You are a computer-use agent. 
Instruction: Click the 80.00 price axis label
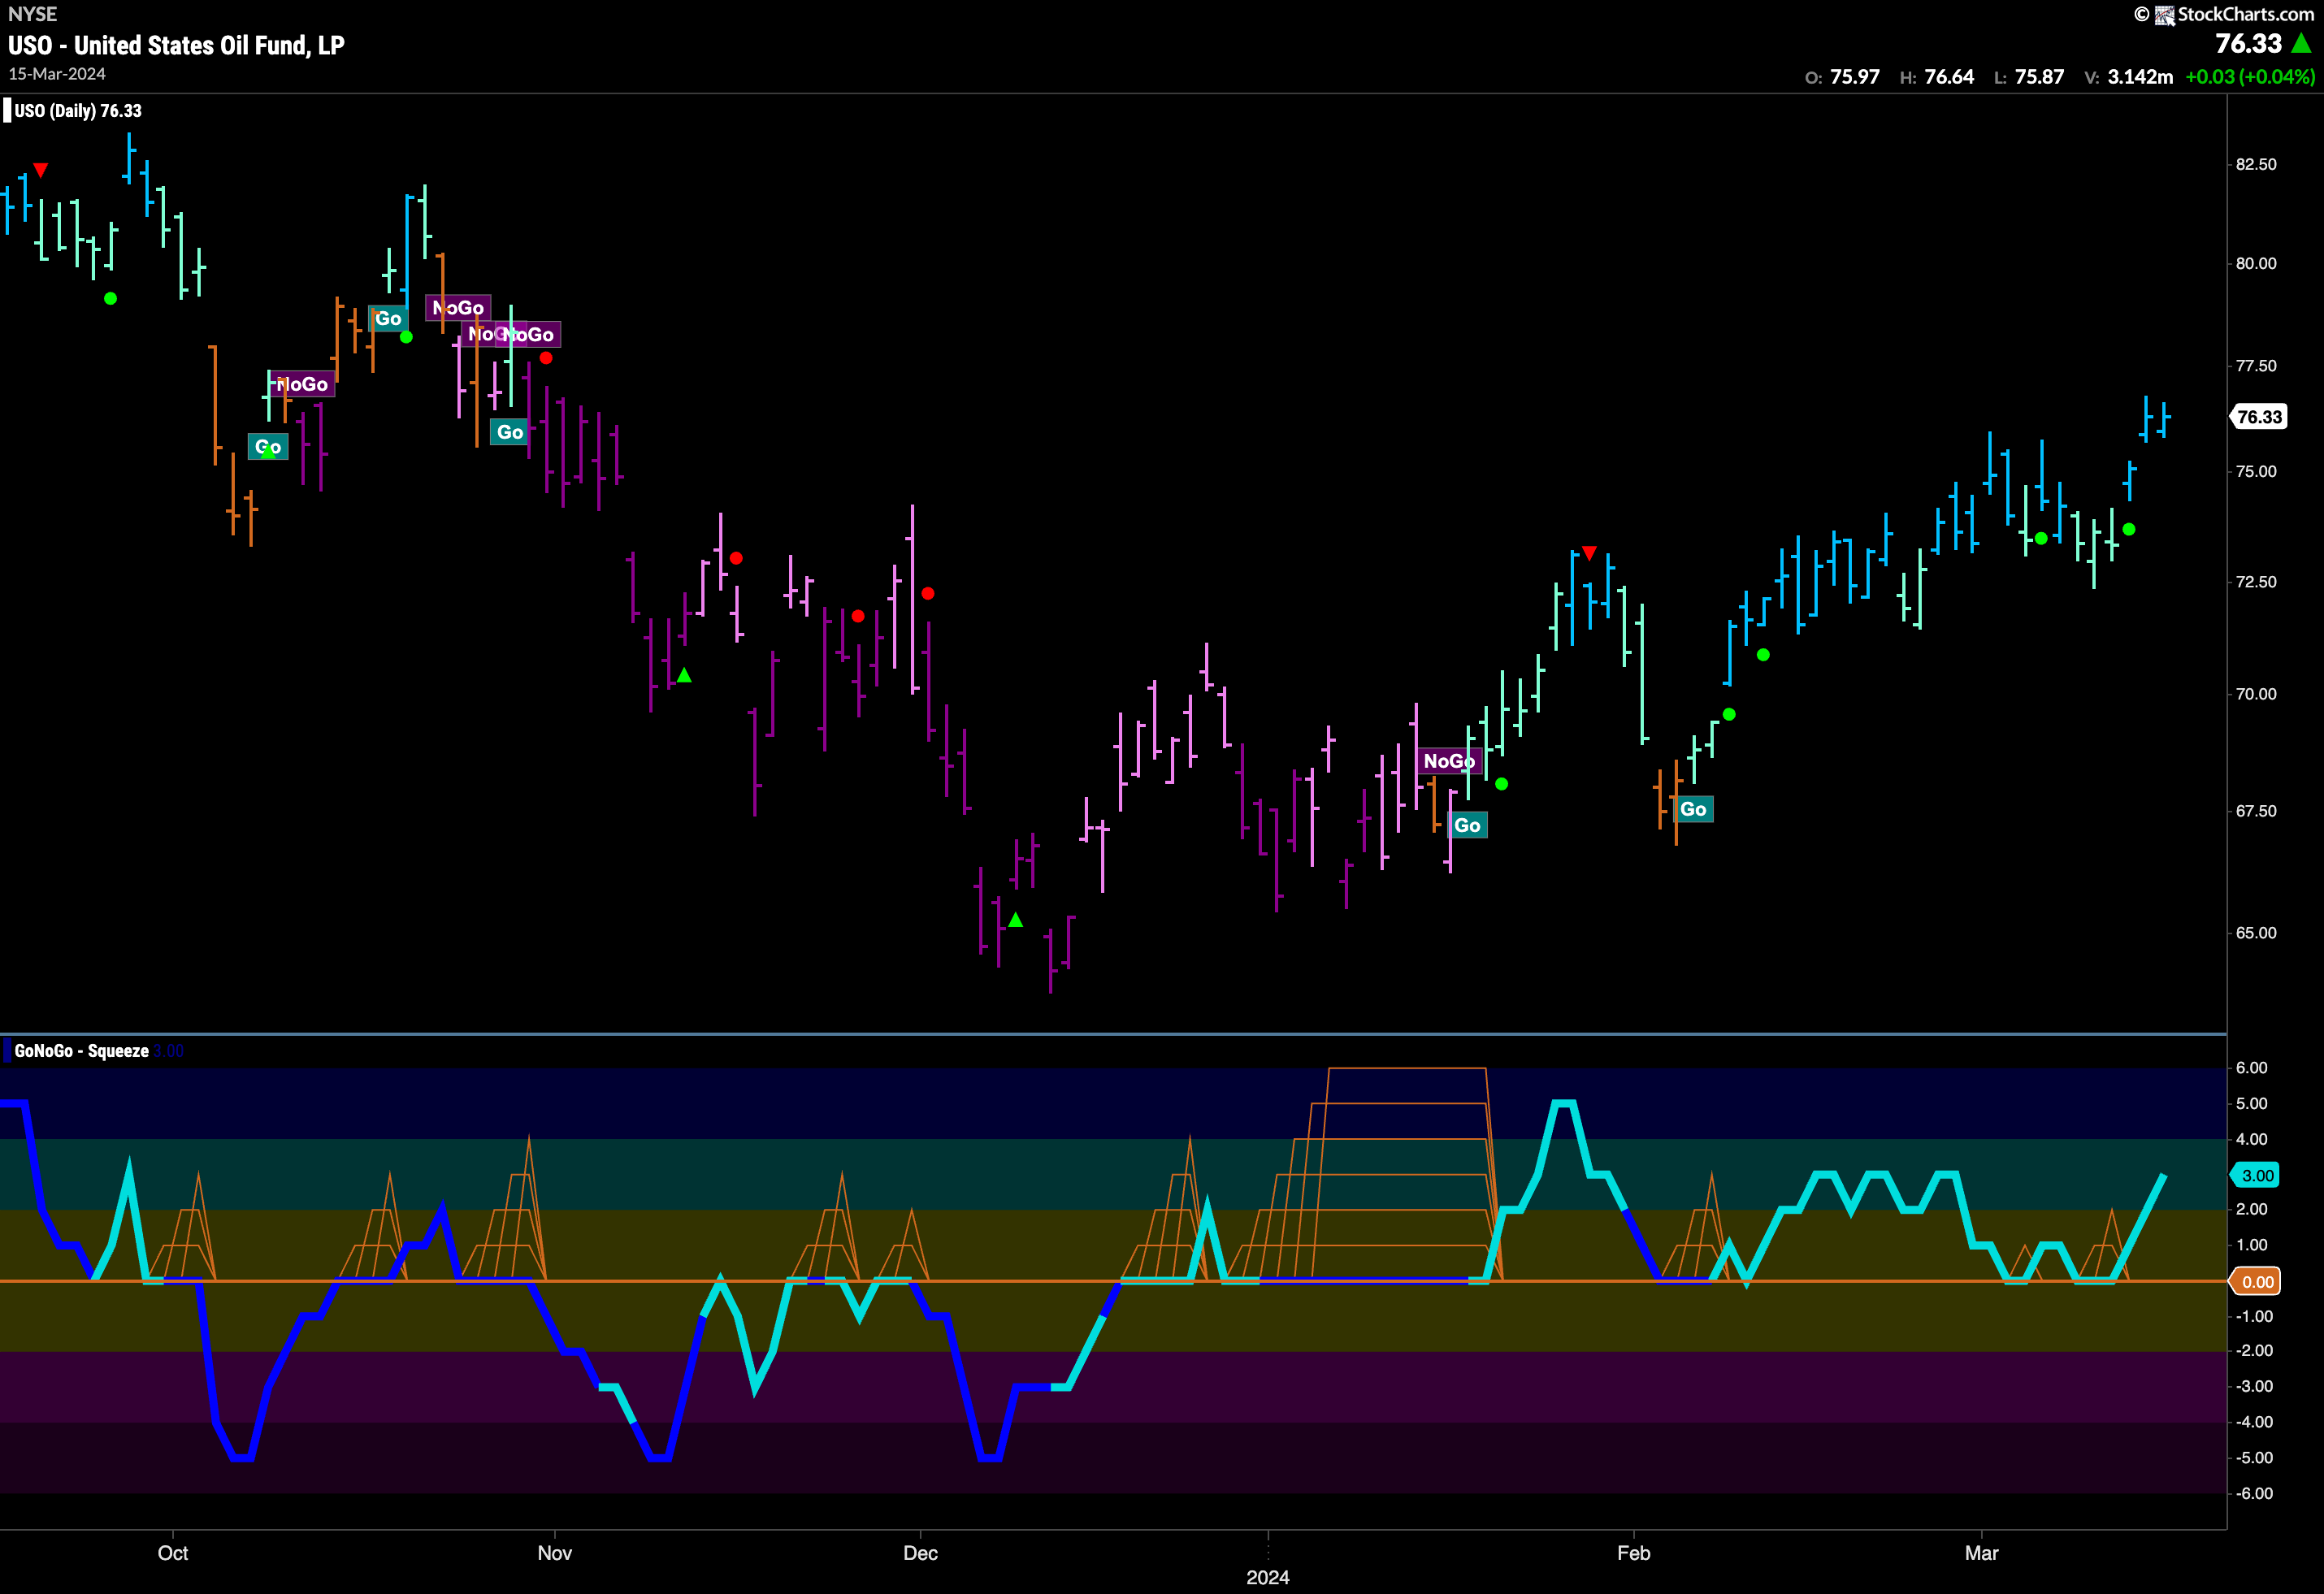click(2256, 263)
